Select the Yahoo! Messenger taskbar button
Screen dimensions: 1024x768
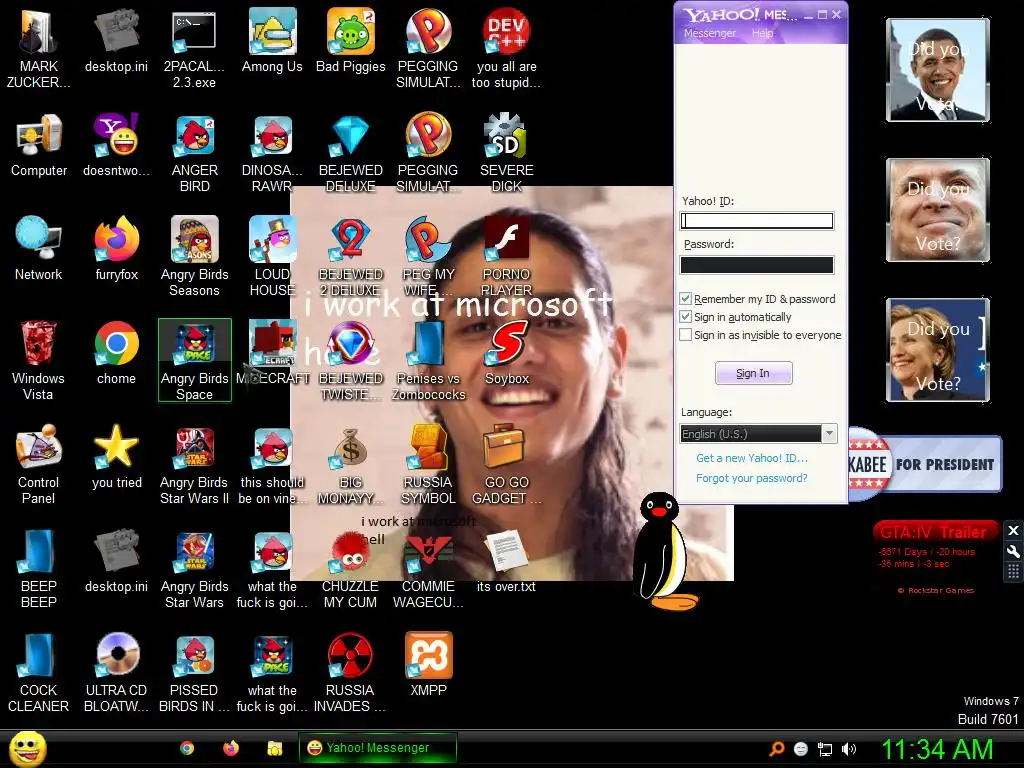pos(377,748)
